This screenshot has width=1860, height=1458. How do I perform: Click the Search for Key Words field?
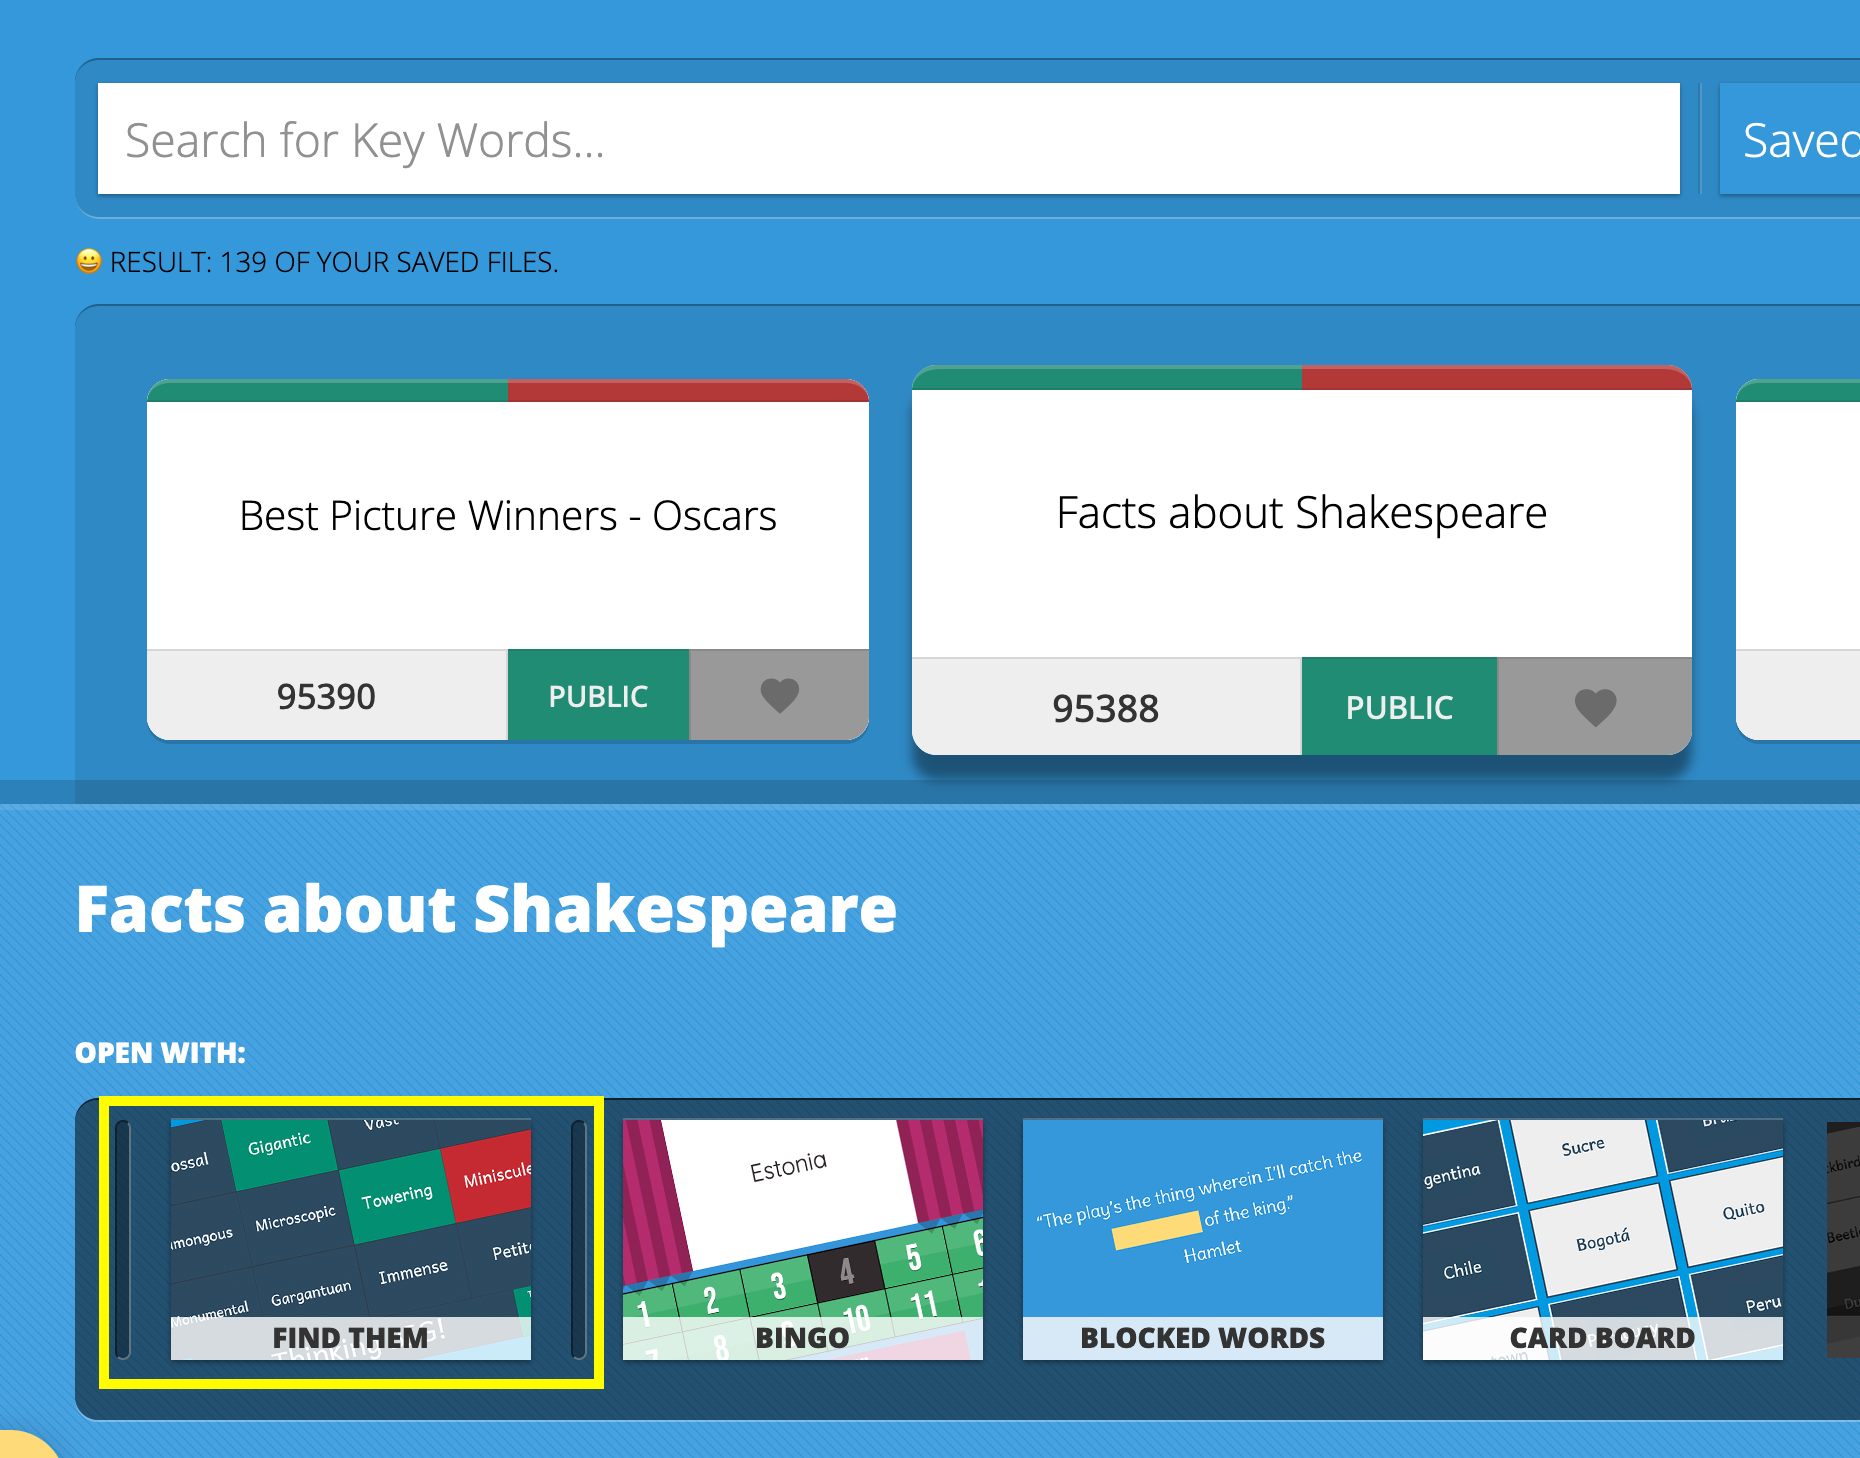pyautogui.click(x=888, y=139)
